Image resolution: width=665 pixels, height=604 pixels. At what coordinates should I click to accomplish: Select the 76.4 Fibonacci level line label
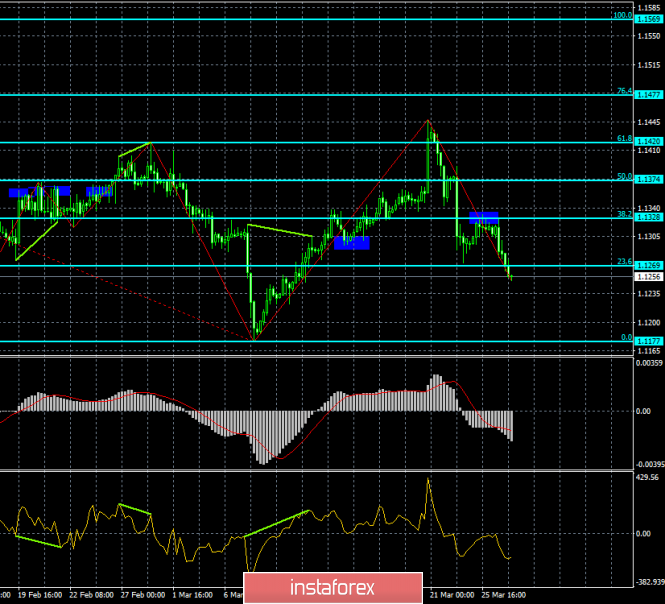pyautogui.click(x=622, y=91)
